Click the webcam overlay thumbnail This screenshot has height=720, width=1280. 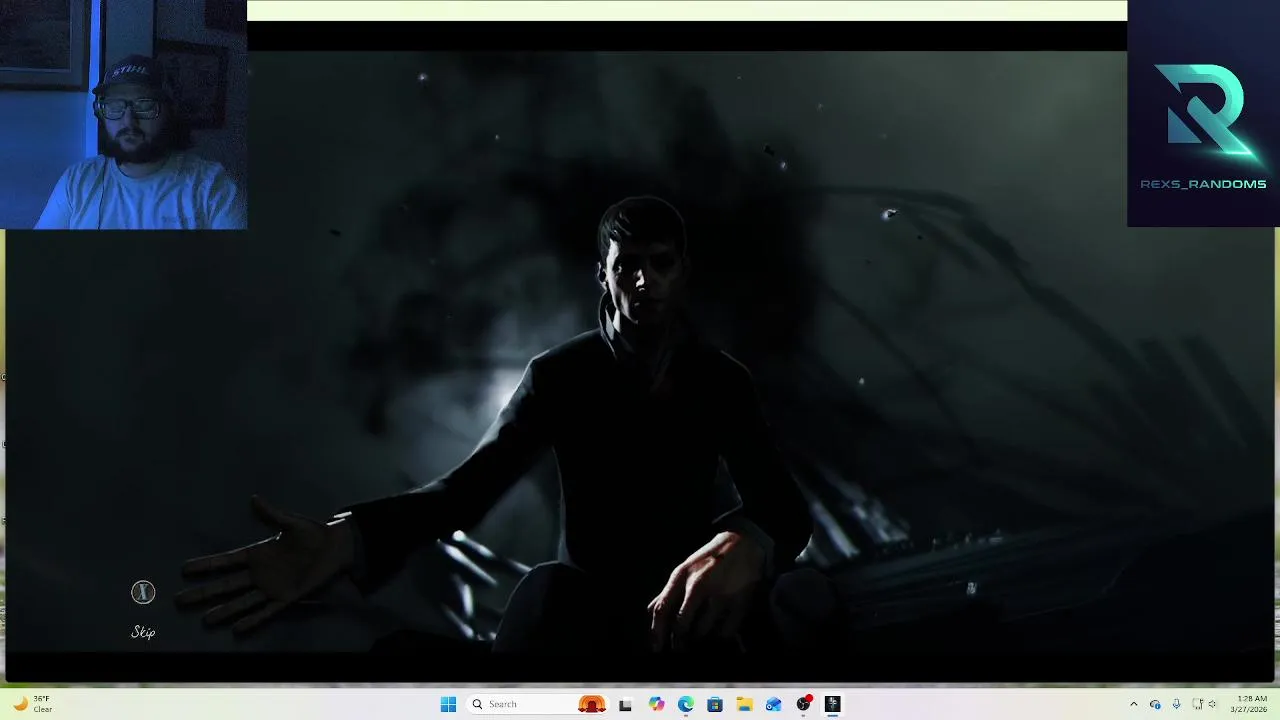click(123, 115)
